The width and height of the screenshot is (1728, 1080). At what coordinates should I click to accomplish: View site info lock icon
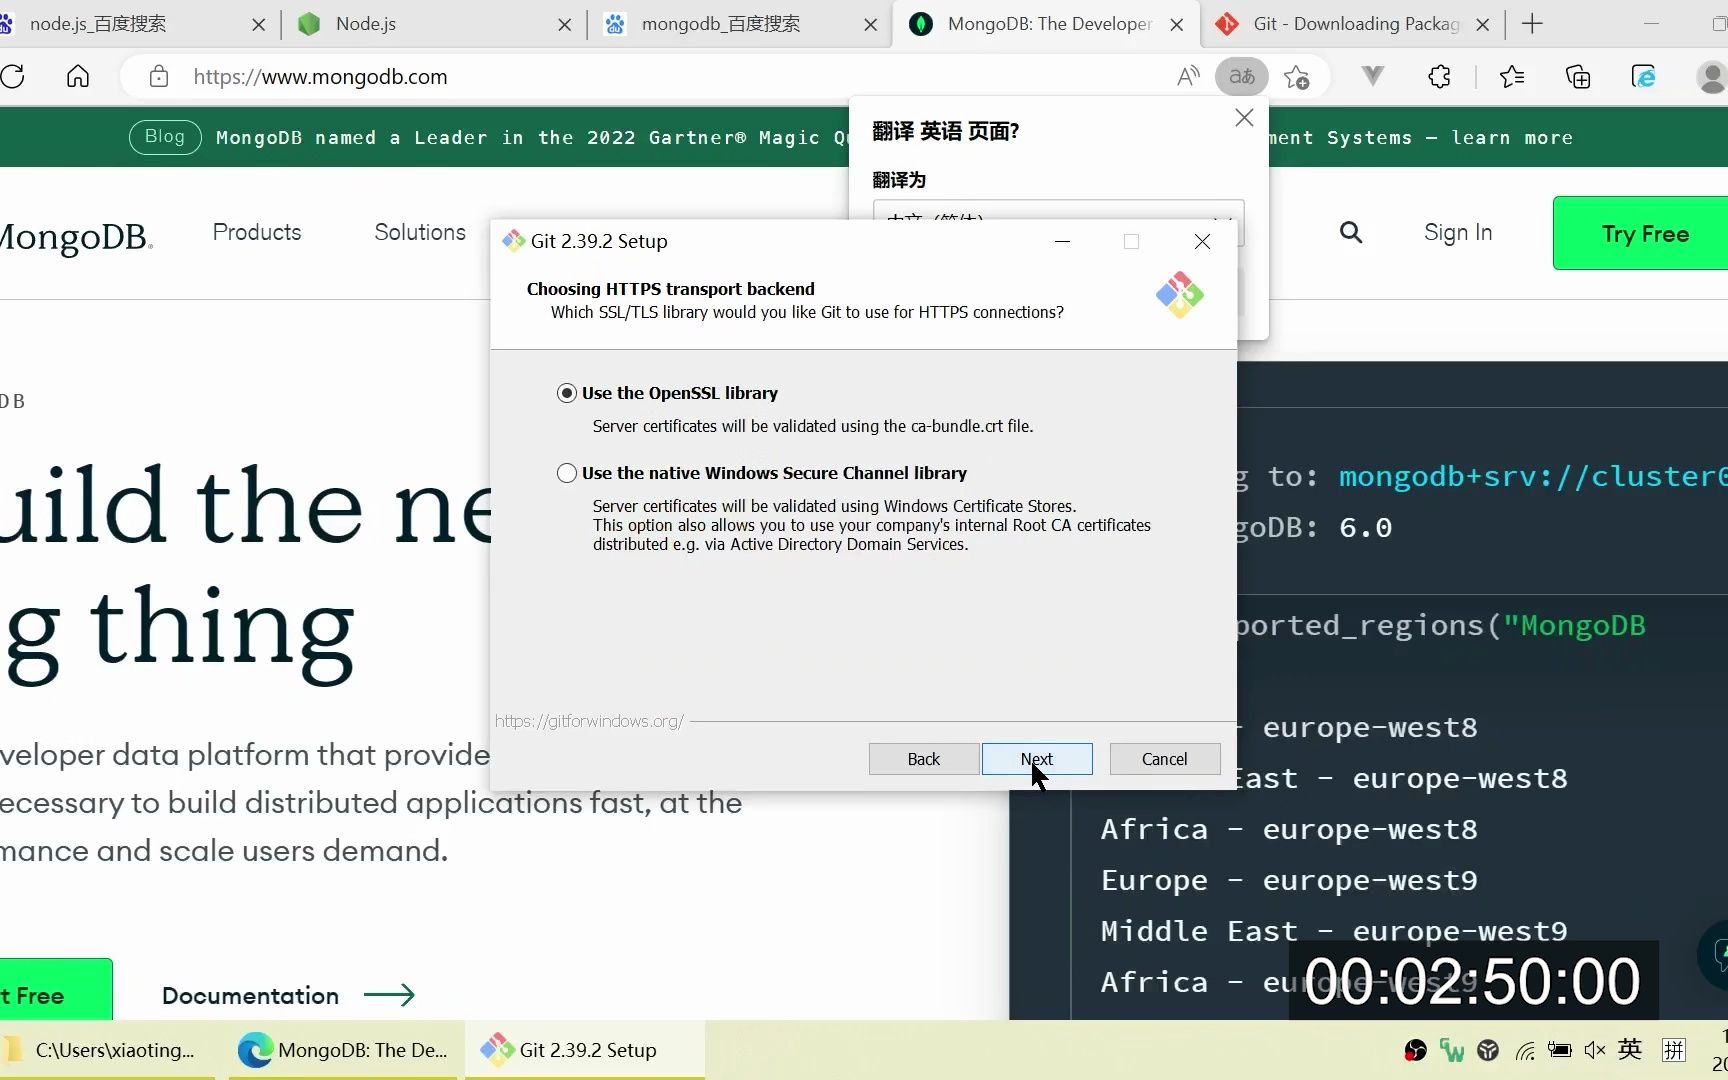coord(158,77)
